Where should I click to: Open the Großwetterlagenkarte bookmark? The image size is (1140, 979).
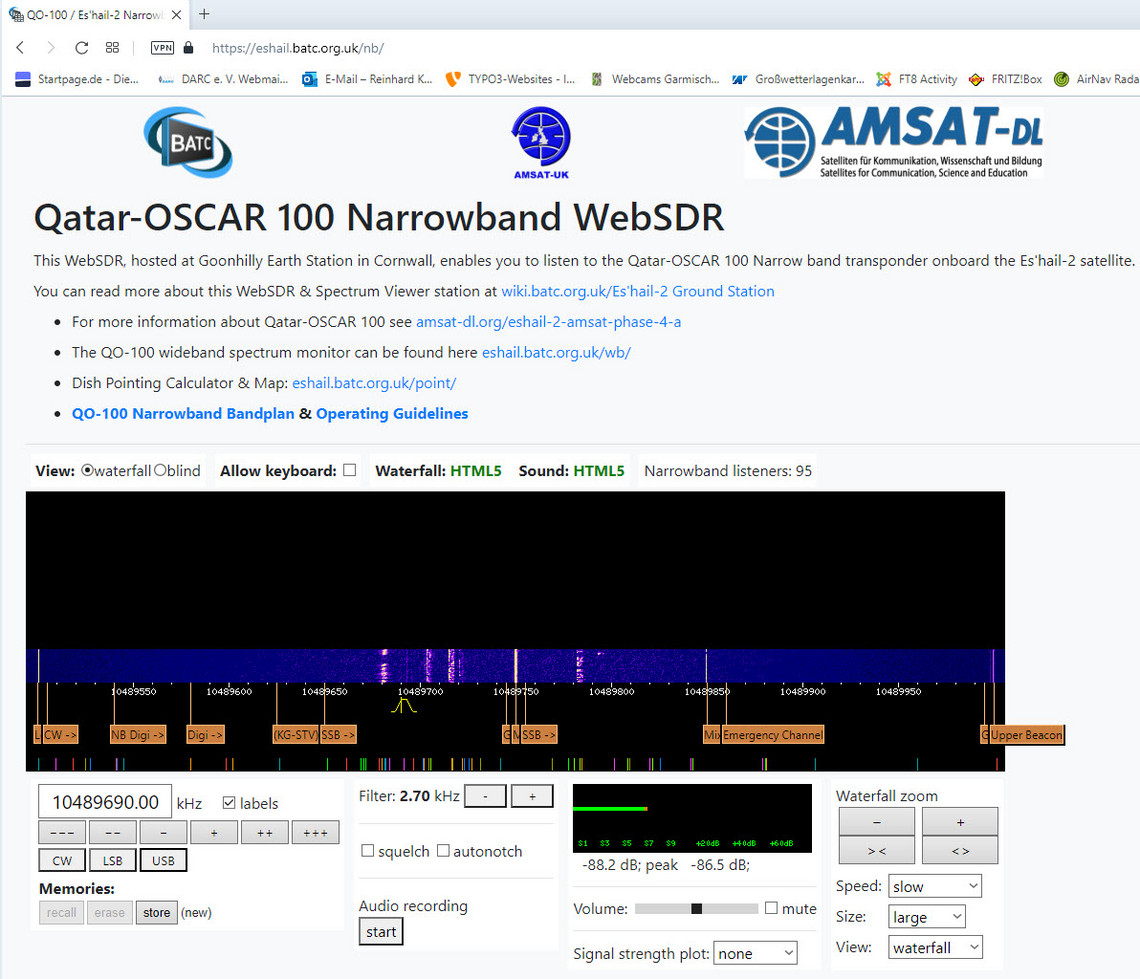click(798, 79)
